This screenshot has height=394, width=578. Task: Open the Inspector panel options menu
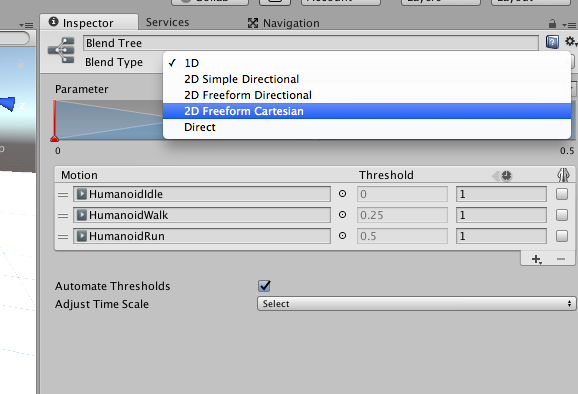point(569,25)
